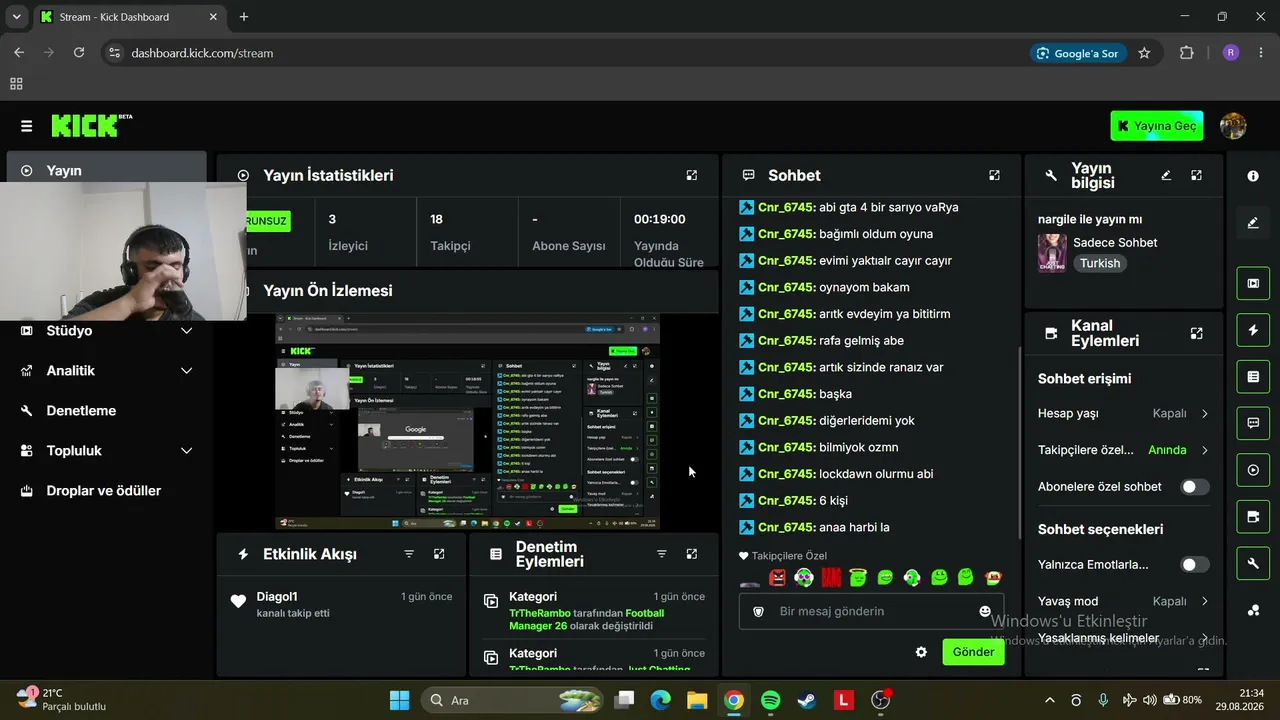Expand the Etkinlik Akışı panel
1280x720 pixels.
(439, 554)
